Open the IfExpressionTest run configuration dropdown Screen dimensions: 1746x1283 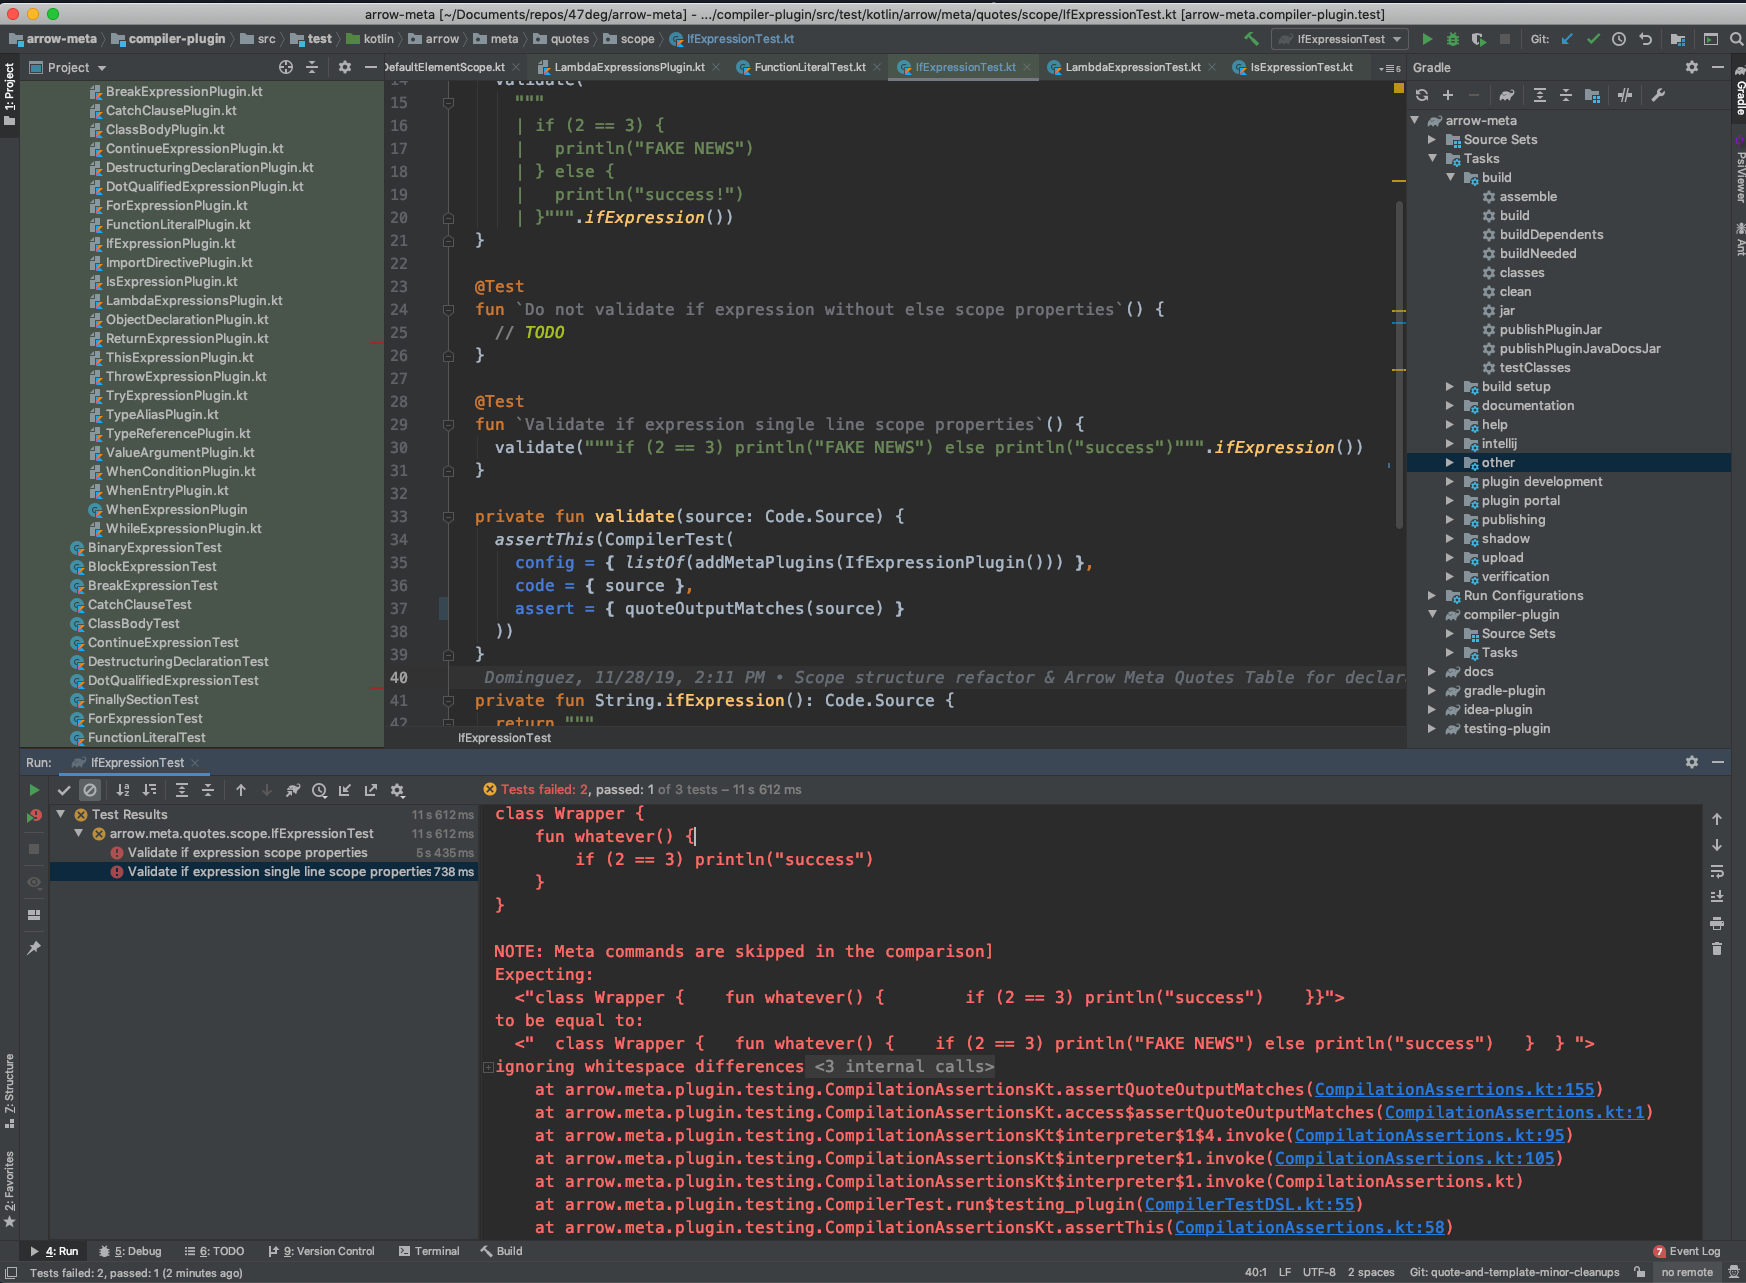tap(1341, 39)
